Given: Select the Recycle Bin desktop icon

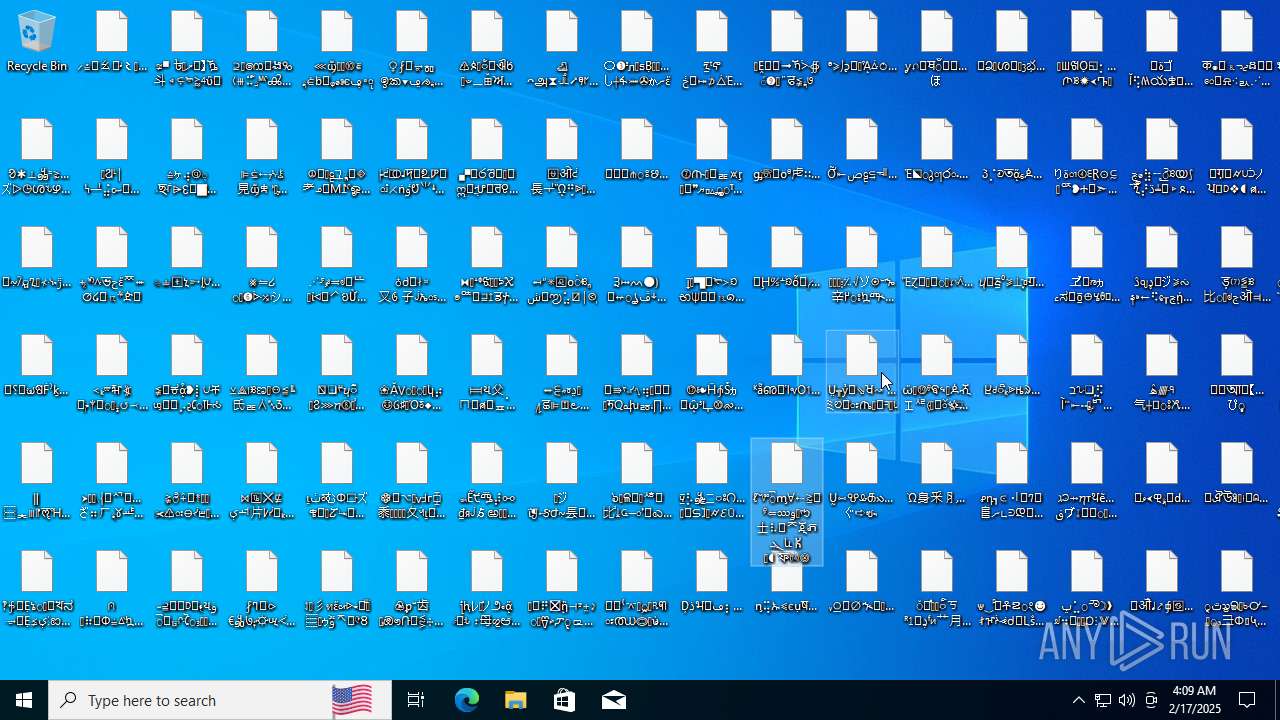Looking at the screenshot, I should point(37,42).
